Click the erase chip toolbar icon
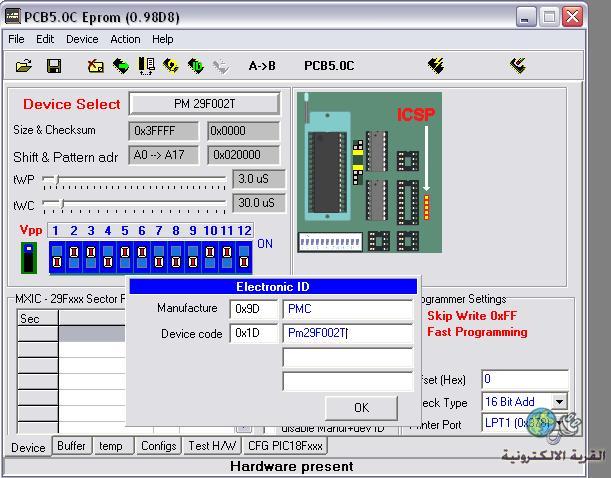Image resolution: width=611 pixels, height=478 pixels. (95, 65)
